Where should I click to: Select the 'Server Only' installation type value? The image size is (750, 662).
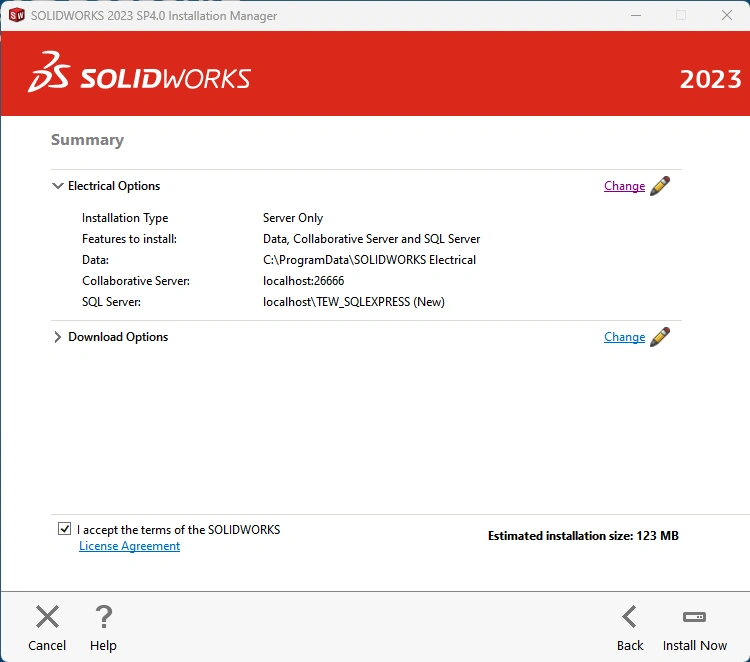point(293,218)
